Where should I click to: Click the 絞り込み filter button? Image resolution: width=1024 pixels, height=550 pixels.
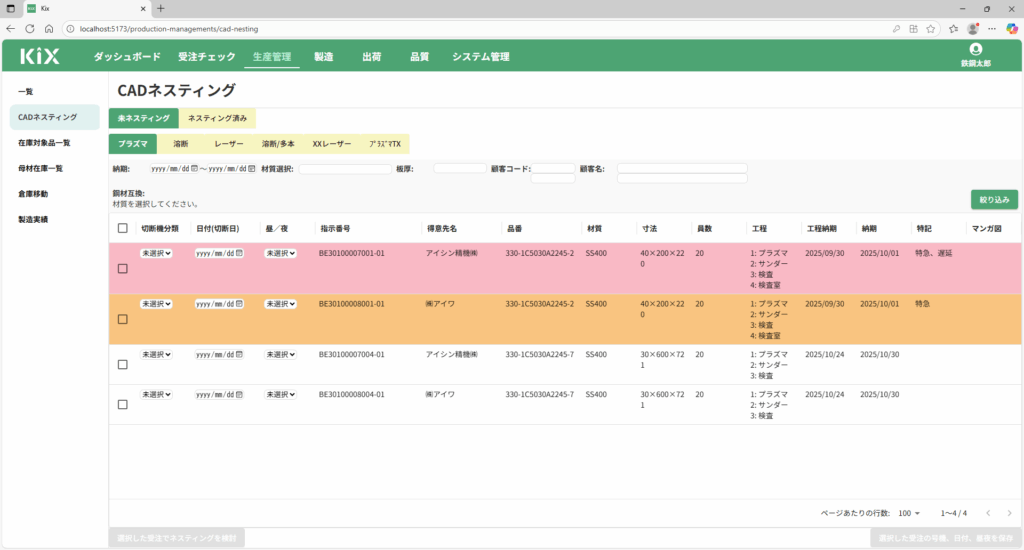coord(994,200)
